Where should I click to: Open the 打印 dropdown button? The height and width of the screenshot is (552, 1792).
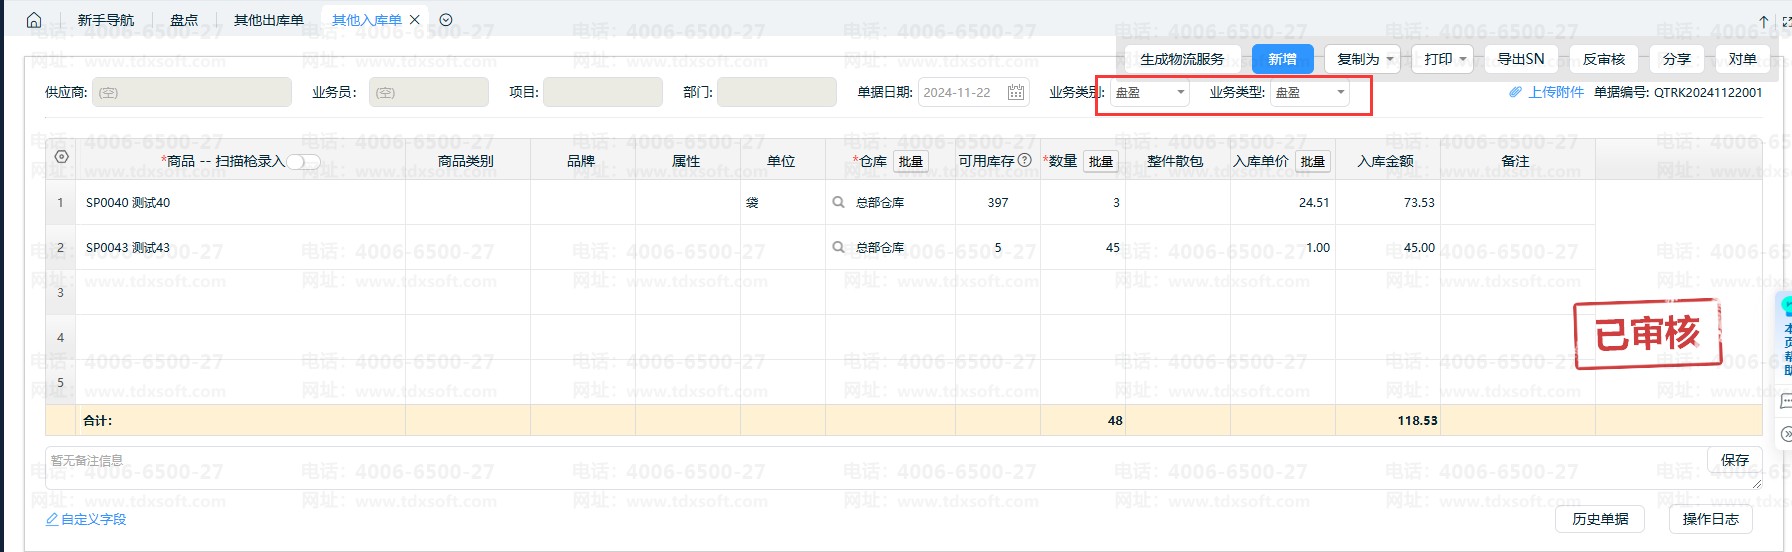click(1443, 59)
